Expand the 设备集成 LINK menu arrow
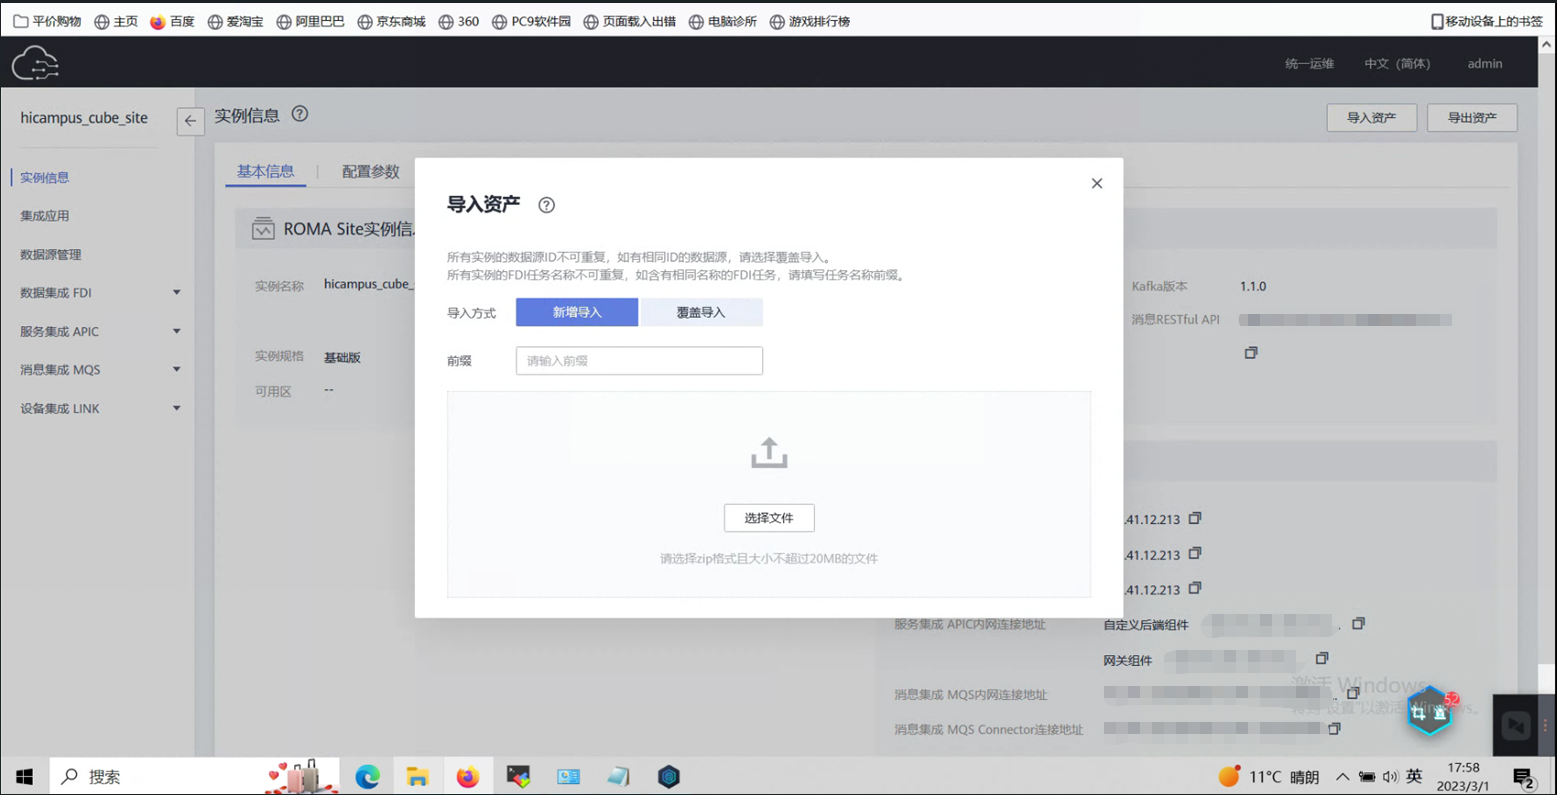Viewport: 1557px width, 795px height. click(x=176, y=409)
